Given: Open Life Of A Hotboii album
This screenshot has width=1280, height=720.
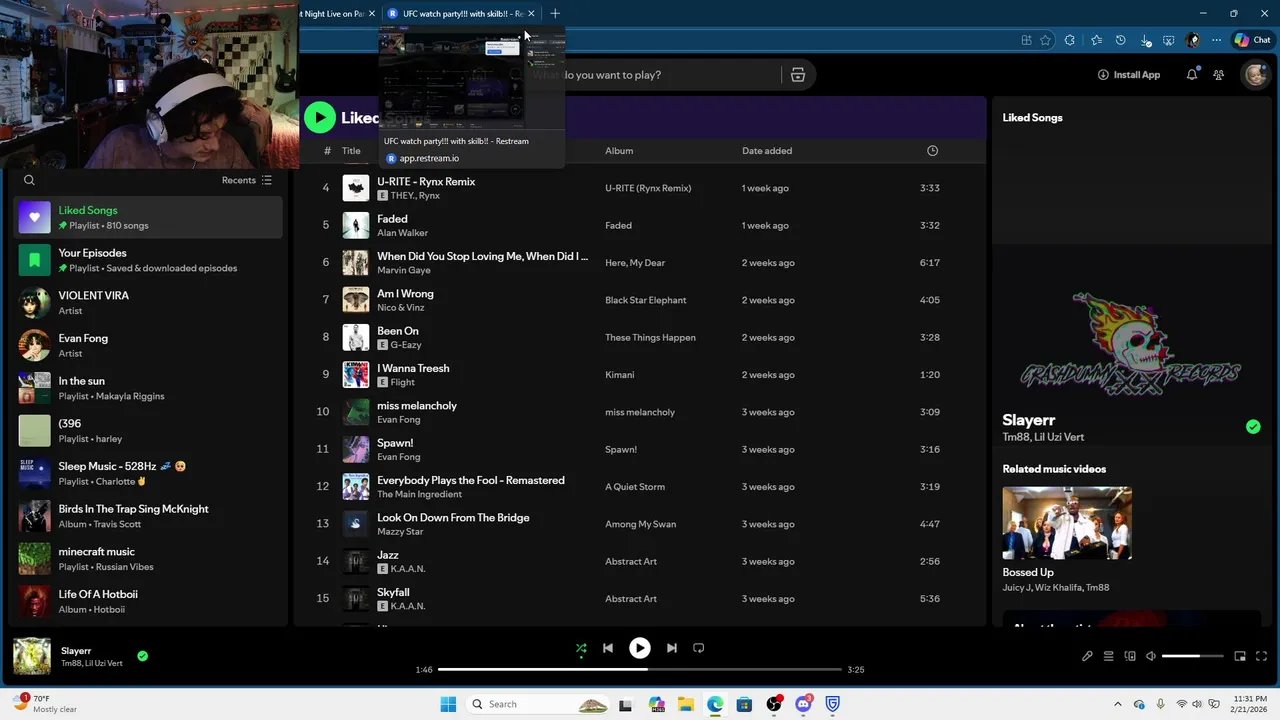Looking at the screenshot, I should [148, 601].
